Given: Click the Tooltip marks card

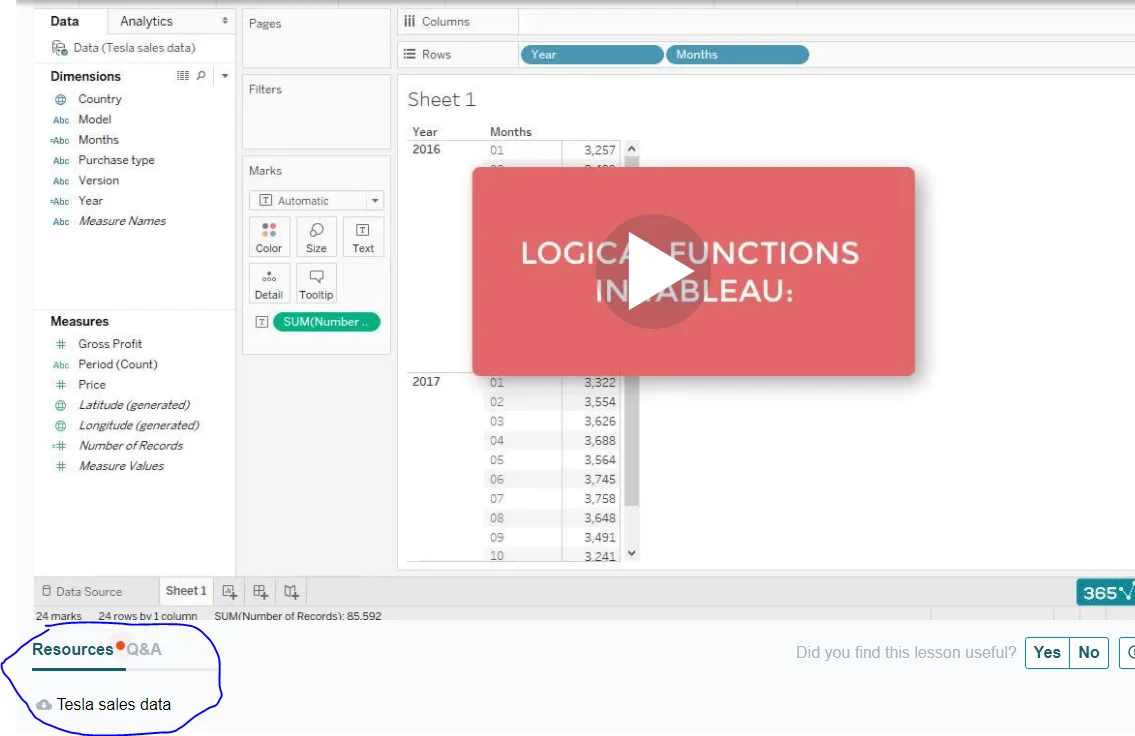Looking at the screenshot, I should [x=316, y=283].
